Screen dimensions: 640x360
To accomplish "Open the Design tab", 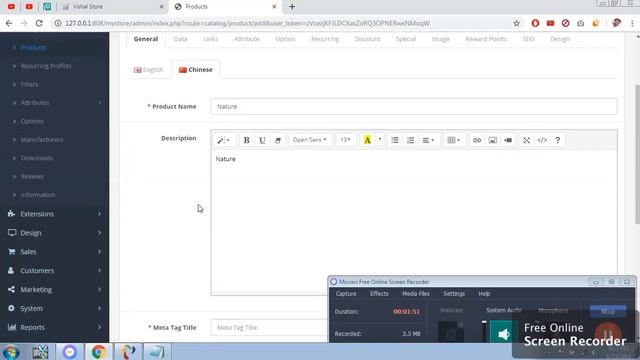I will point(560,39).
